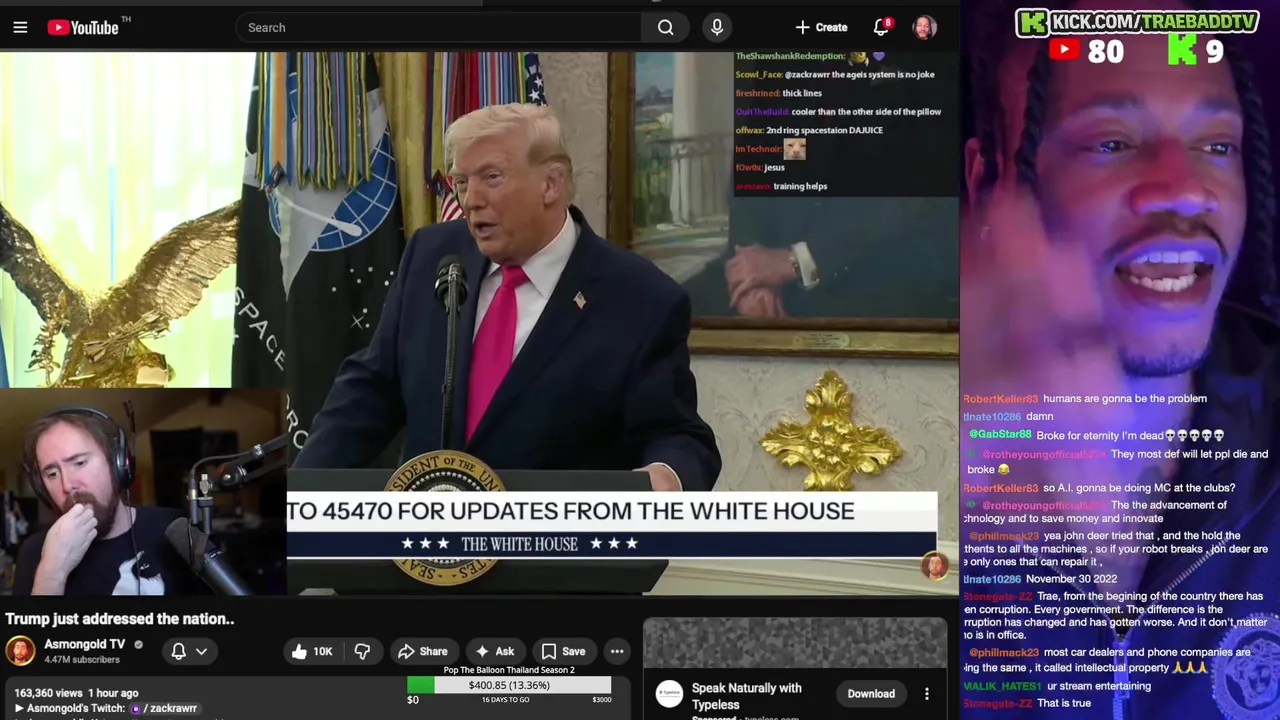Click chat message 'humans are gonna be the problem'
Screen dimensions: 1280x720
[x=1125, y=399]
